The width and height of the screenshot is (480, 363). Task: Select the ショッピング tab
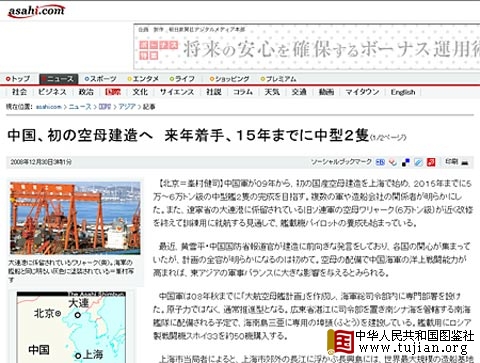[x=229, y=79]
